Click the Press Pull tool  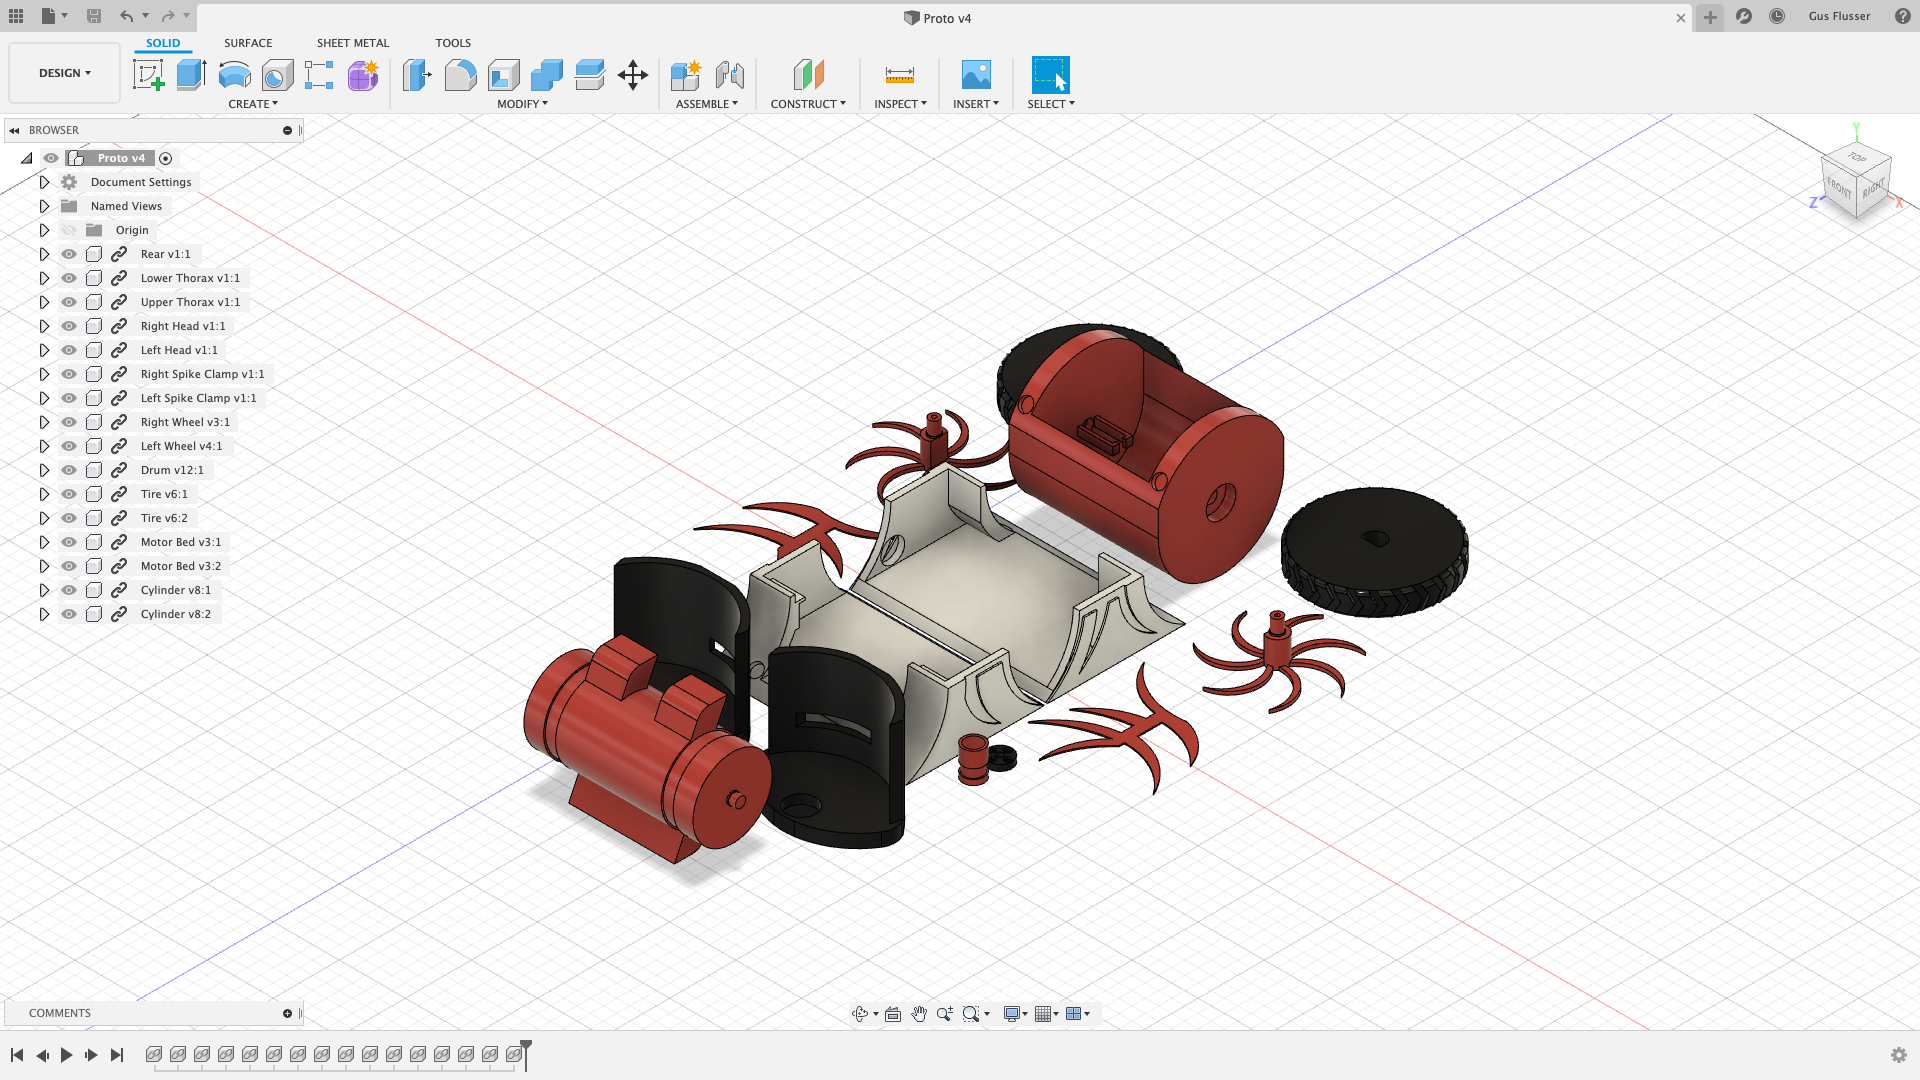click(416, 75)
